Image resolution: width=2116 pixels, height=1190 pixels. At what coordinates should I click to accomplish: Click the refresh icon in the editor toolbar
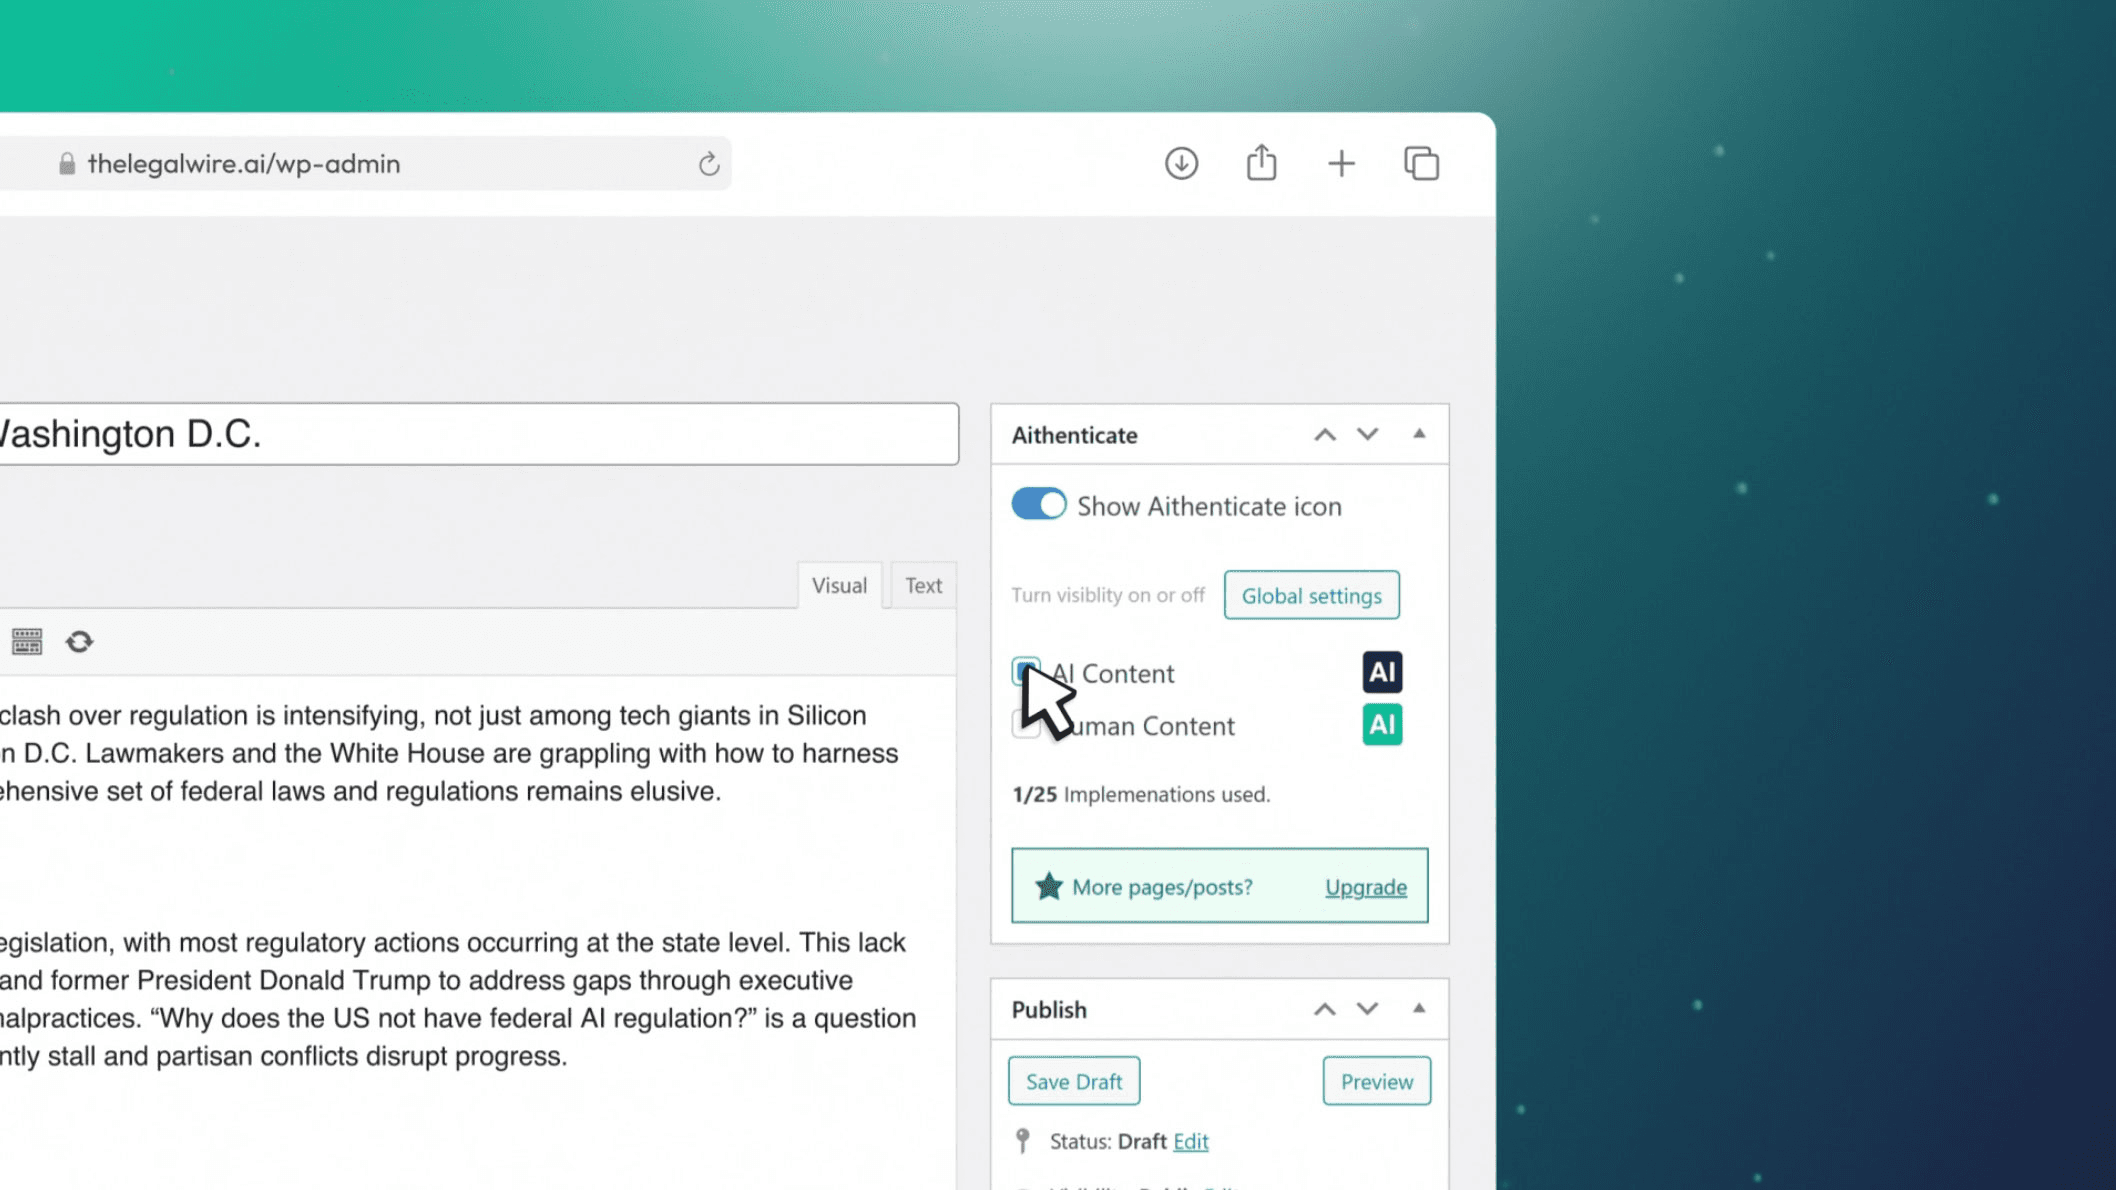pos(80,641)
